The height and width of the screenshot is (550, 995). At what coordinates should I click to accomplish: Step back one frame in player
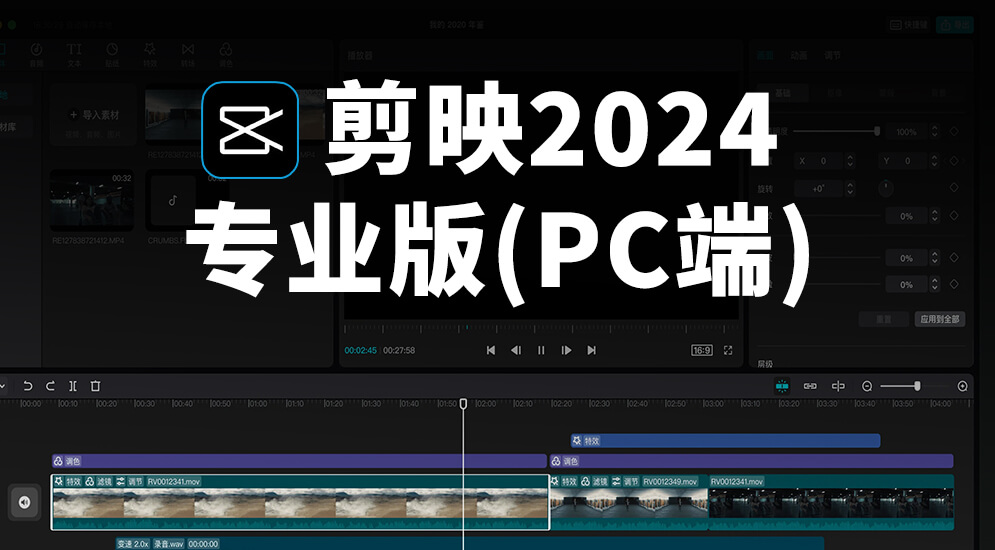516,350
